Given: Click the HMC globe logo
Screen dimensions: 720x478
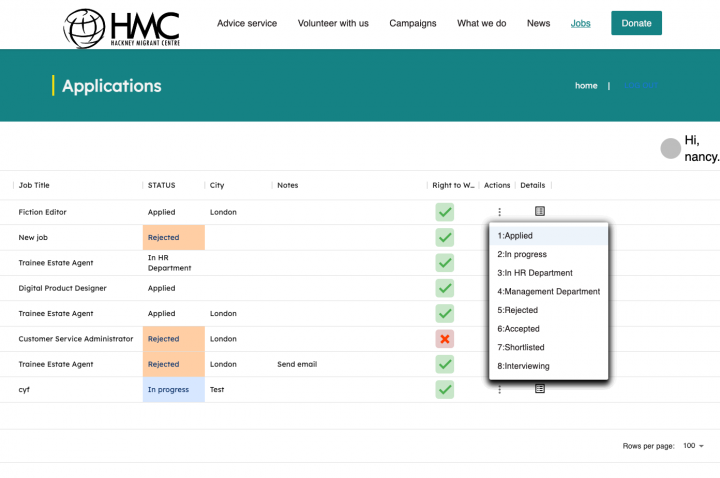Looking at the screenshot, I should point(86,29).
